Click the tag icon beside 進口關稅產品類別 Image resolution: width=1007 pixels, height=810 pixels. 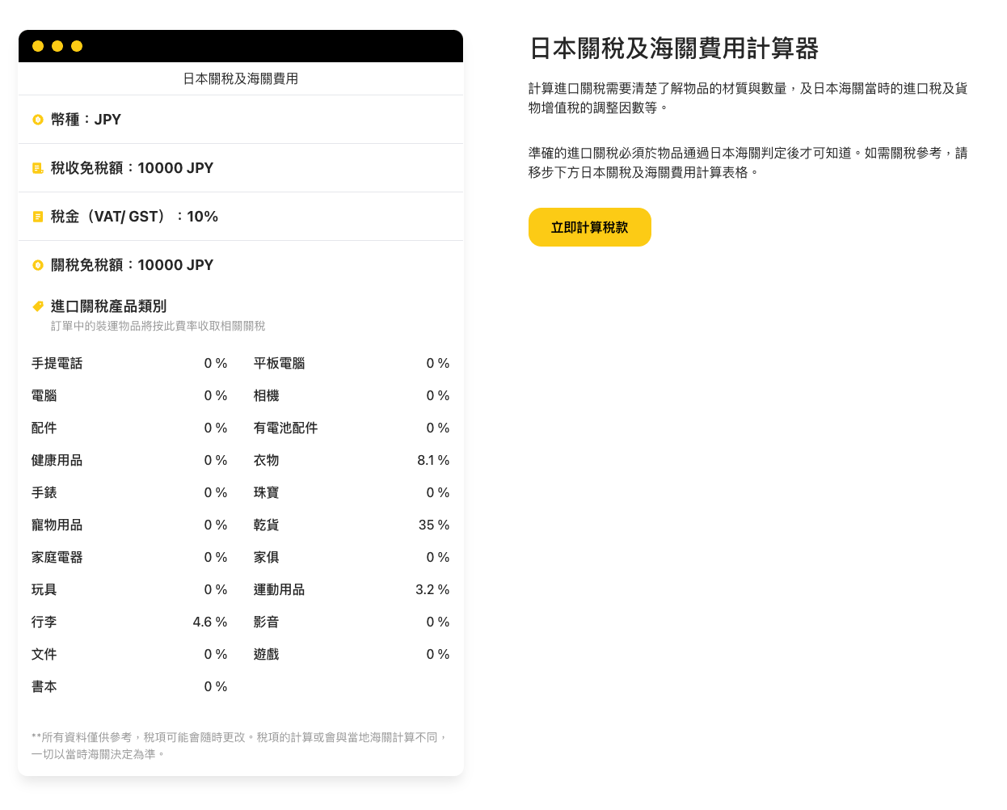38,306
